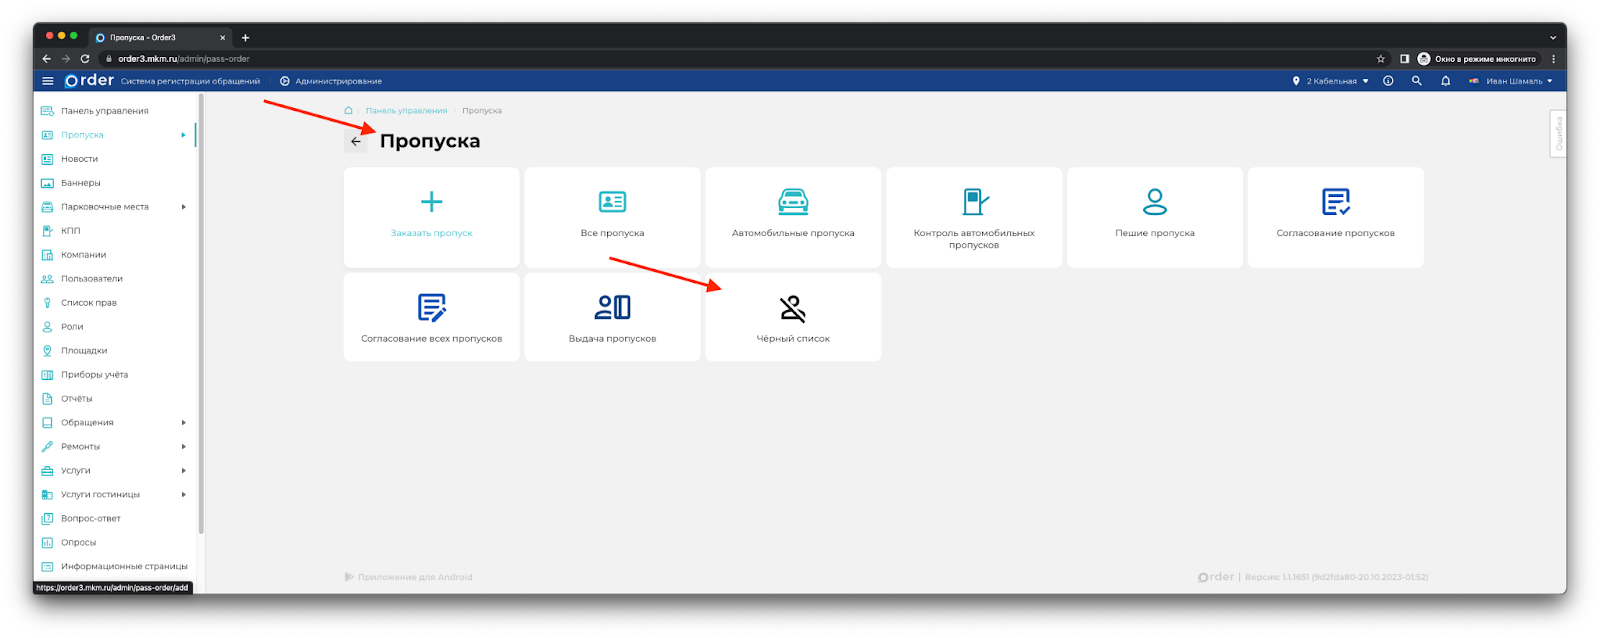Image resolution: width=1600 pixels, height=638 pixels.
Task: Open the Согласование пропусков tile
Action: [x=1335, y=217]
